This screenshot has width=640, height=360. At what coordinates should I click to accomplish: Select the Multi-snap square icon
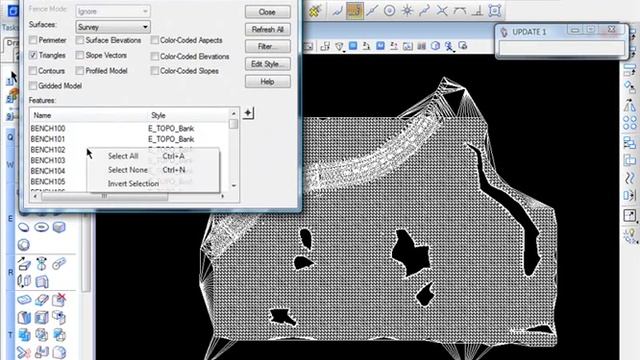pyautogui.click(x=495, y=11)
